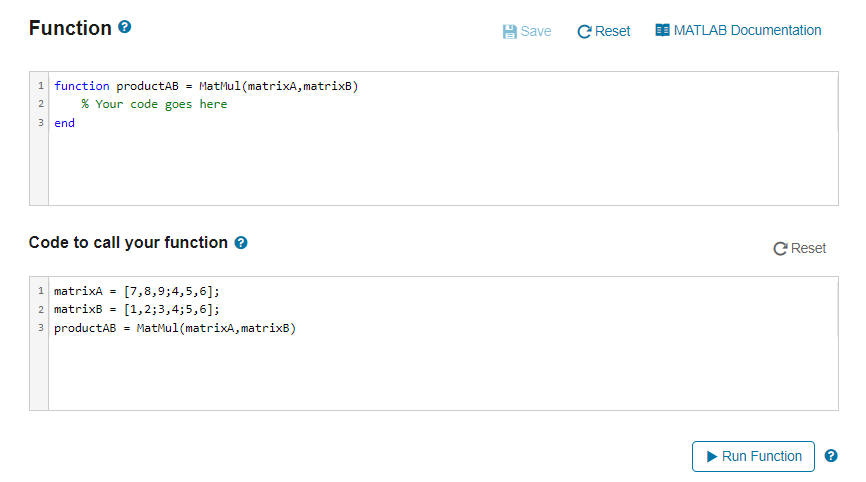Click empty area of the function code editor
This screenshot has height=482, width=866.
443,168
